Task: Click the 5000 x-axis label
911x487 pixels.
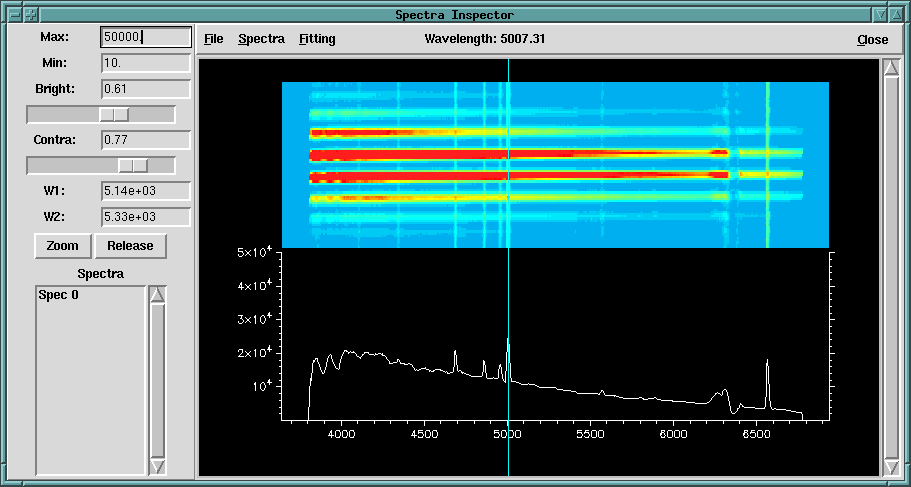Action: point(507,434)
